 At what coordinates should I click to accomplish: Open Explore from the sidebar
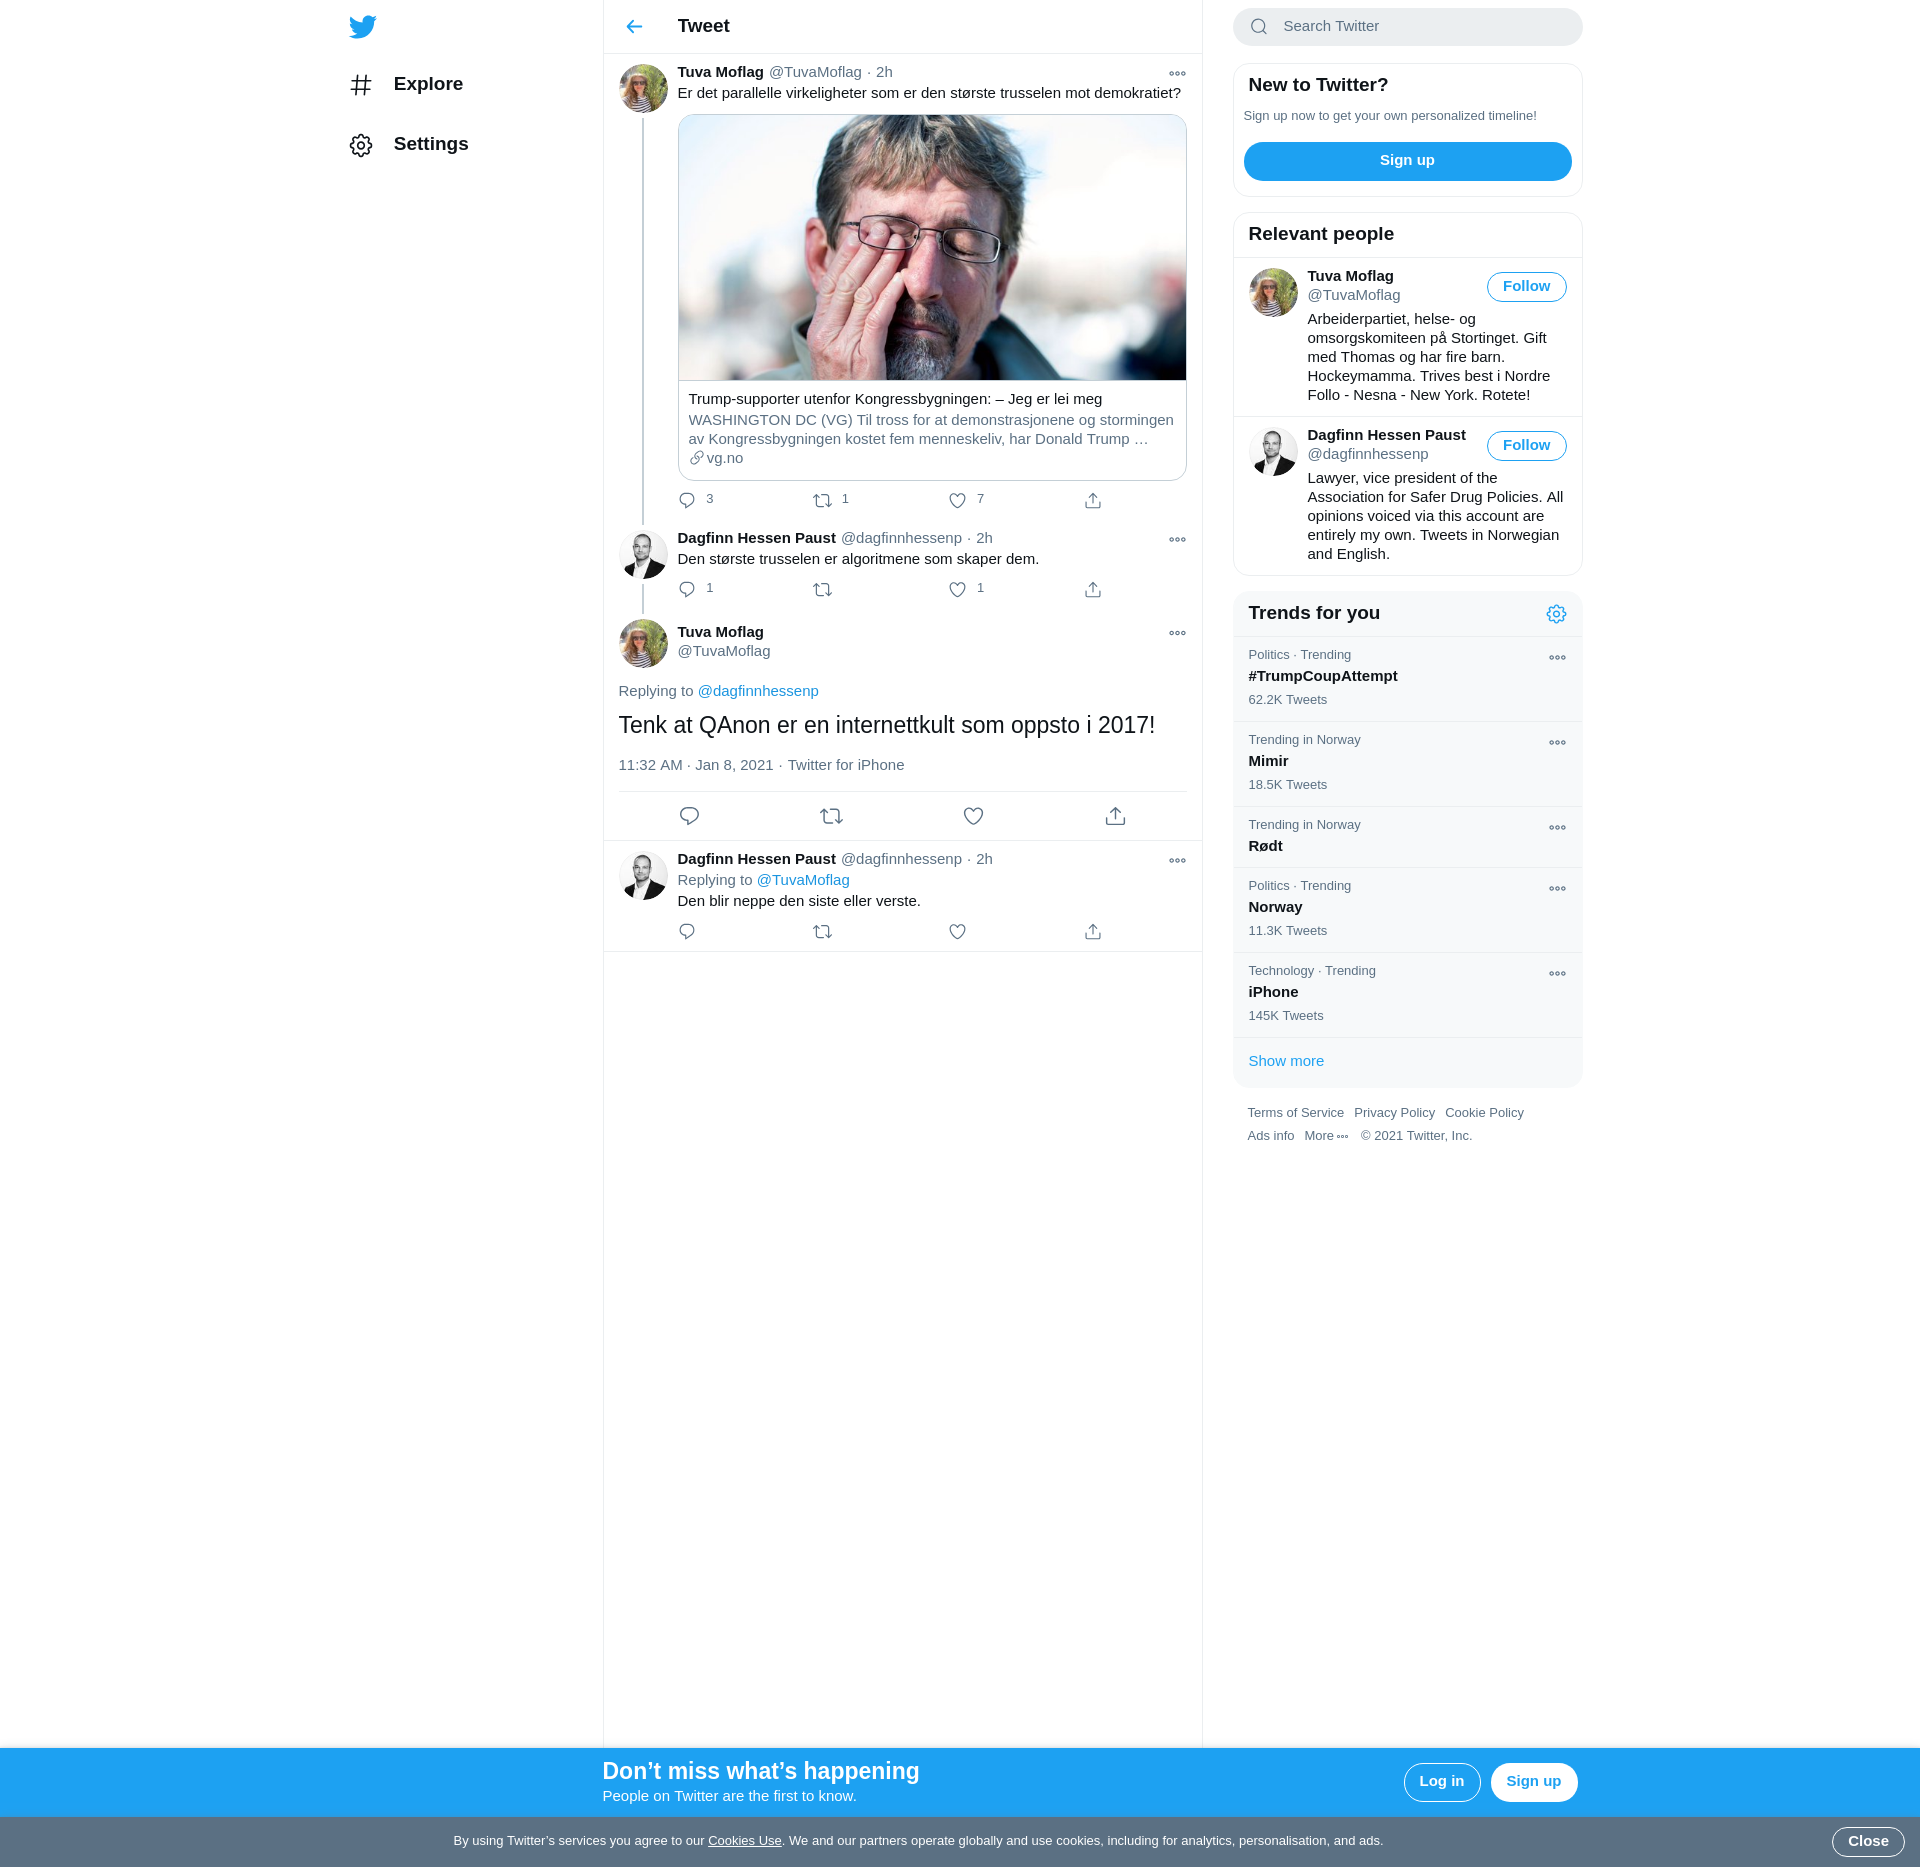click(406, 85)
